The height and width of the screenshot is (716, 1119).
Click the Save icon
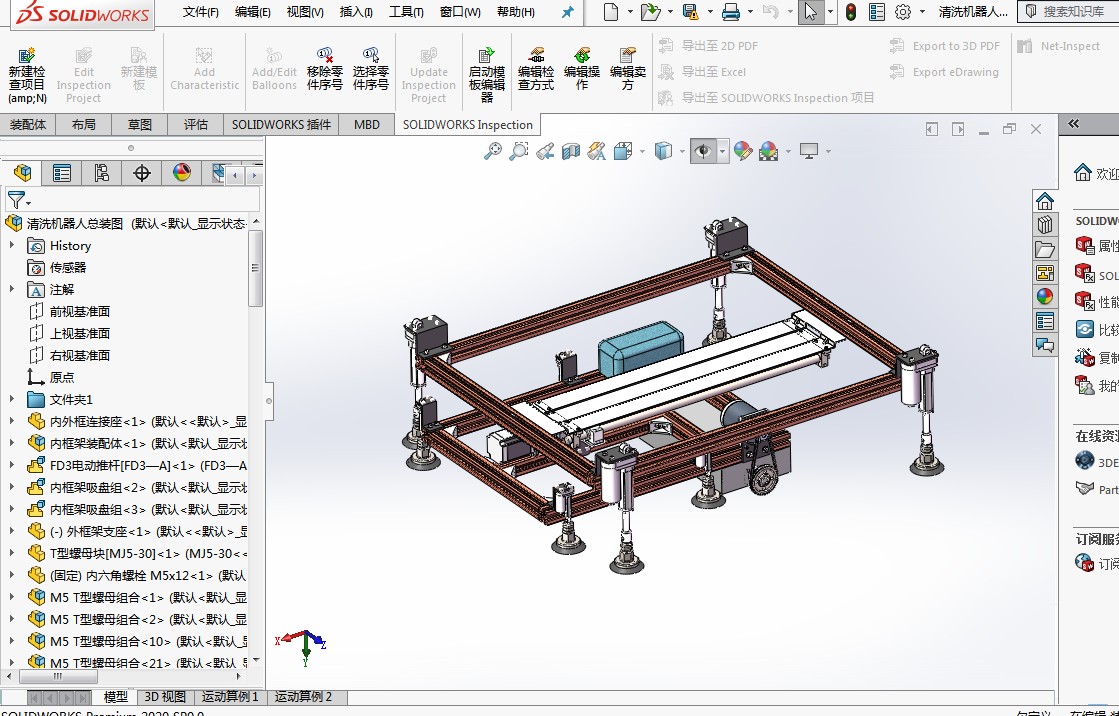690,12
